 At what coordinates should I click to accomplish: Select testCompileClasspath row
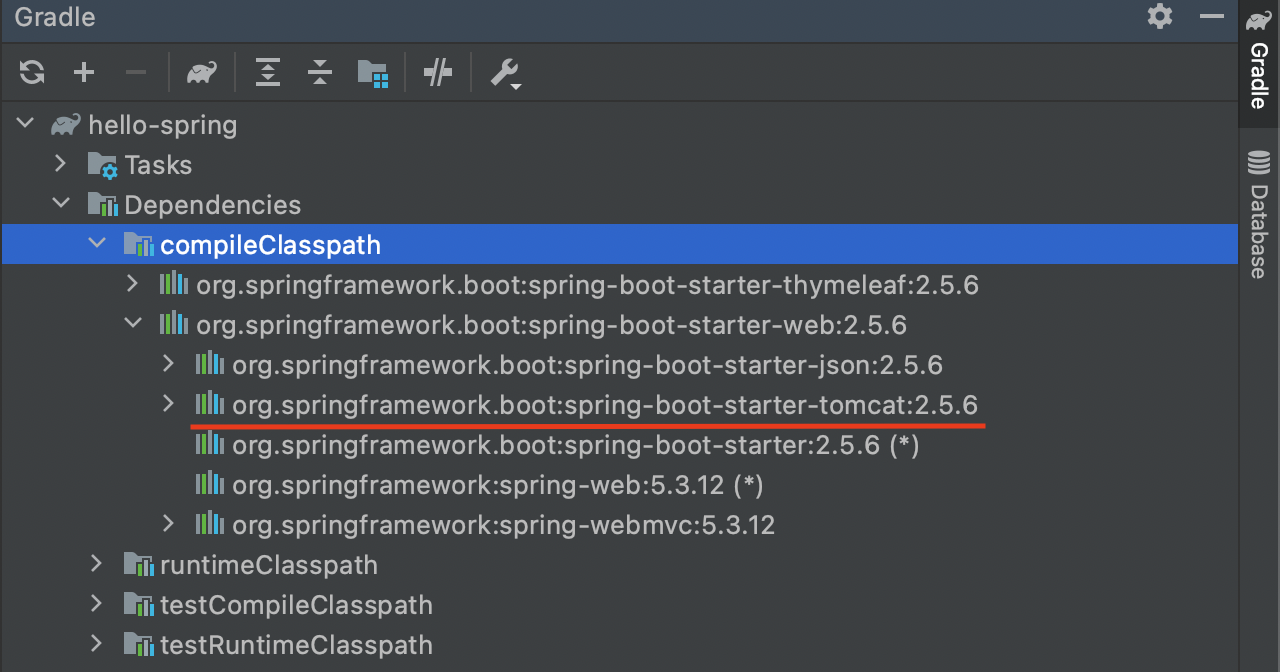point(620,604)
